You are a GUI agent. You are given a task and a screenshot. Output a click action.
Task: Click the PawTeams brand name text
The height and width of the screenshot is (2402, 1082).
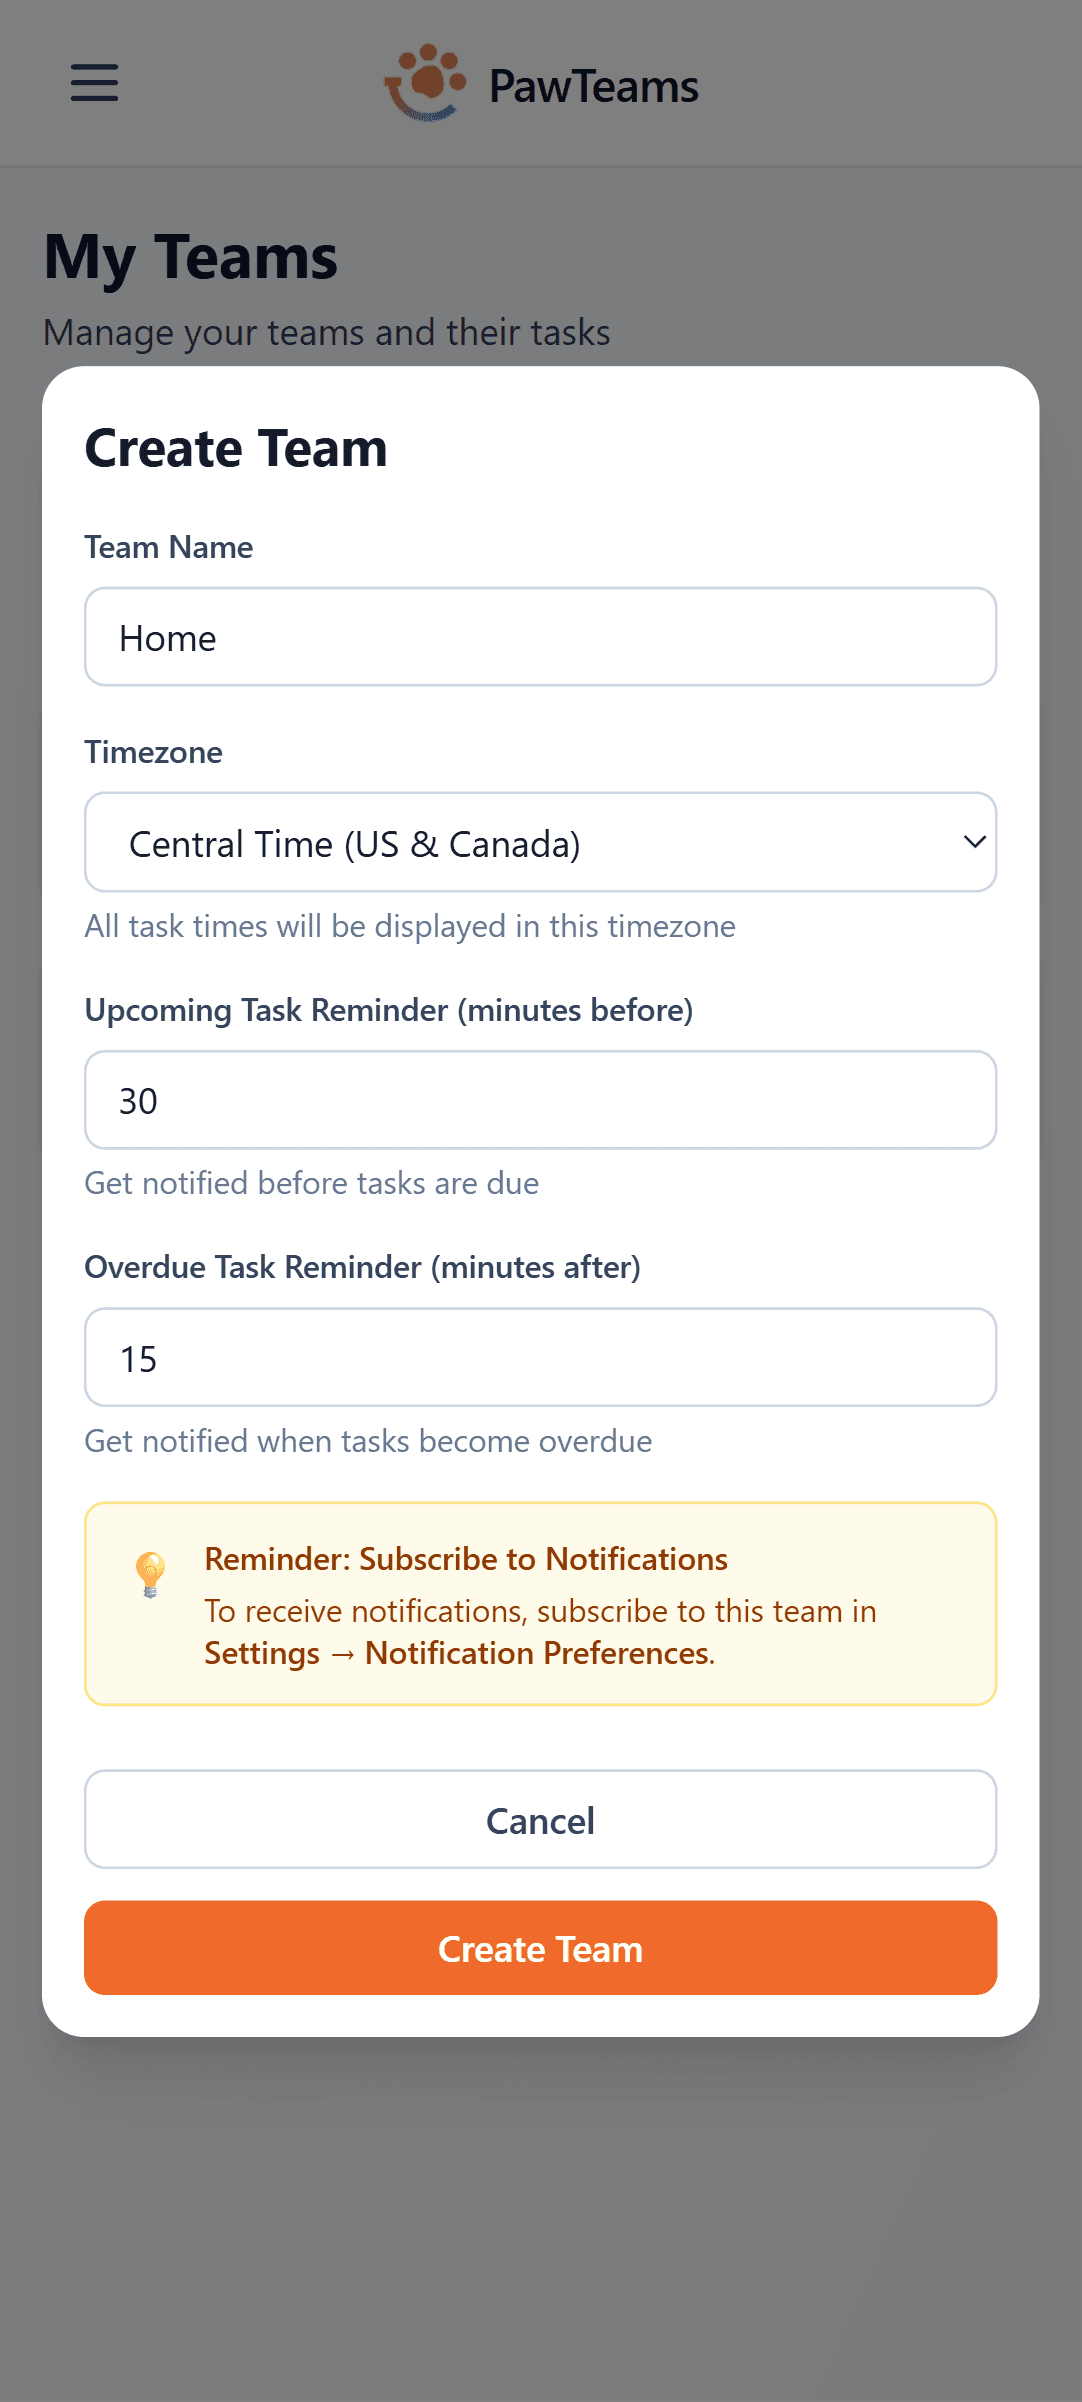coord(593,87)
